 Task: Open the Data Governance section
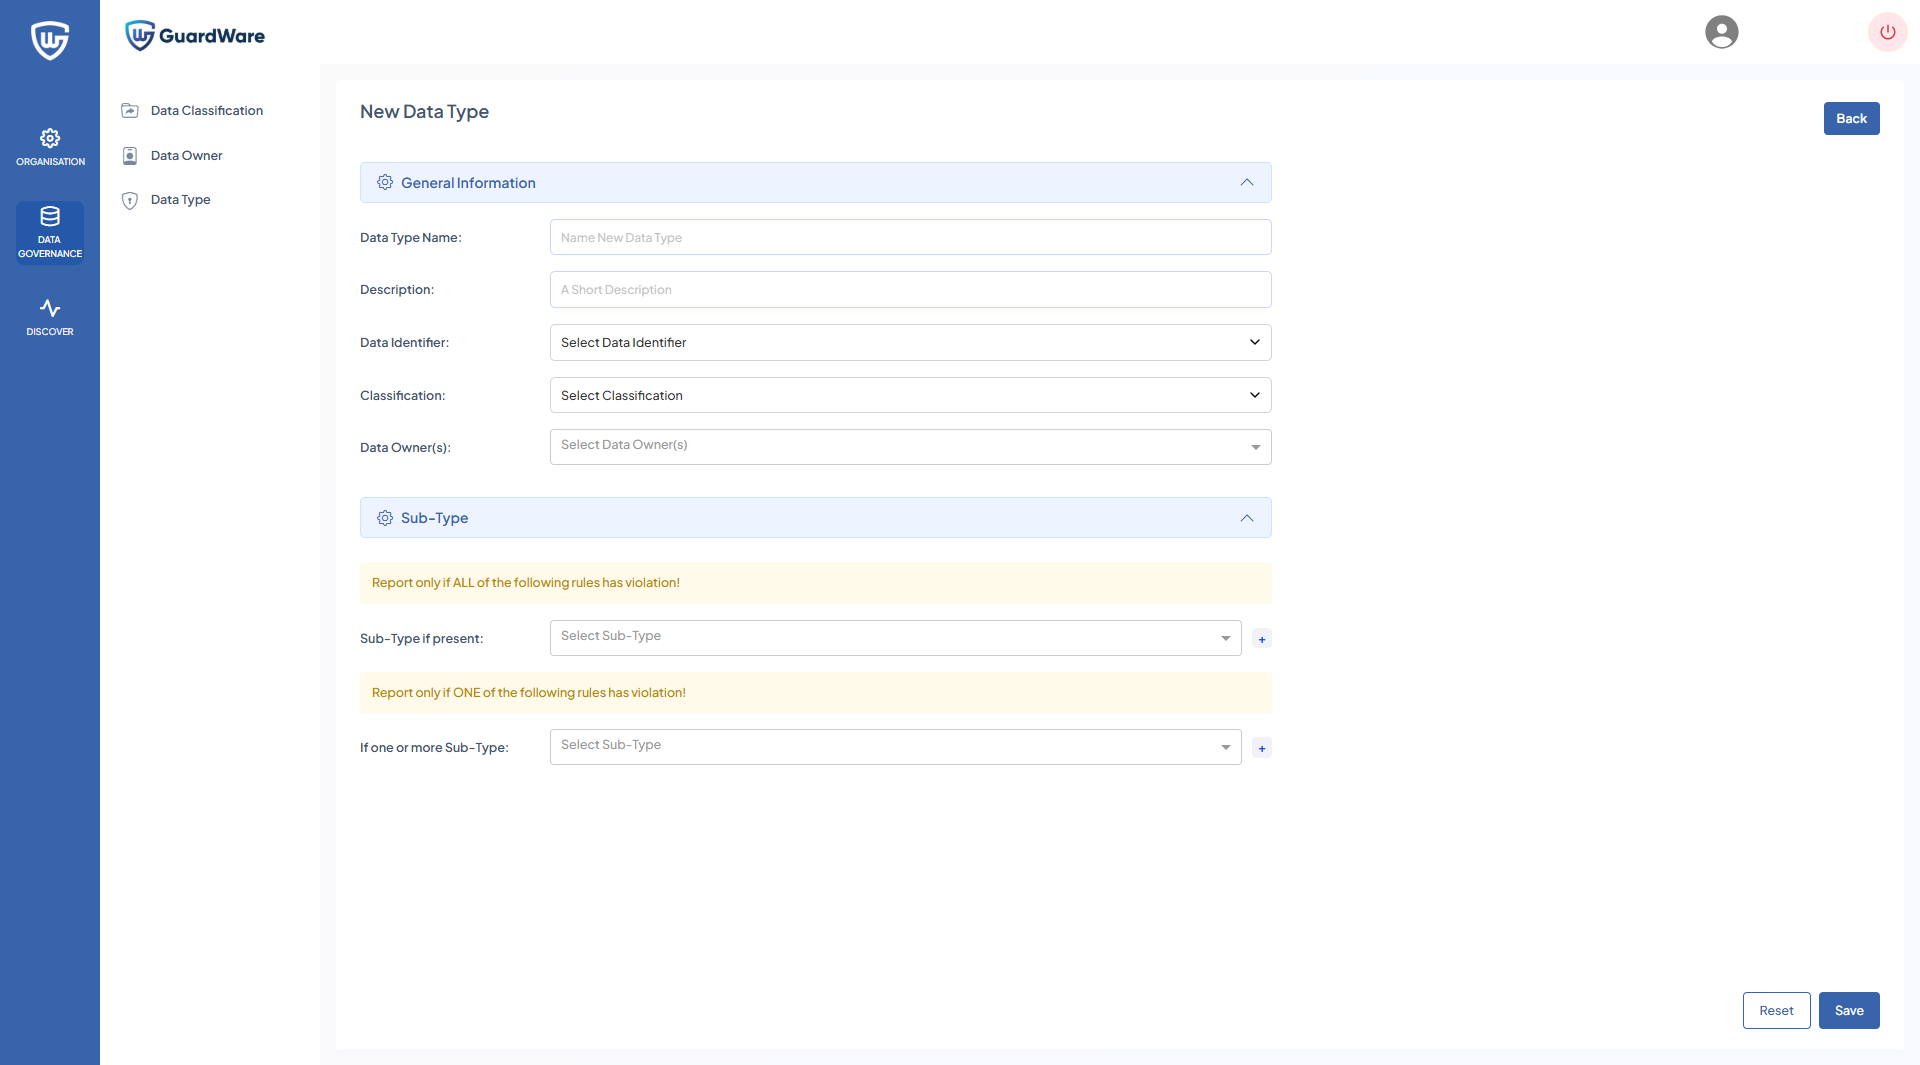50,232
